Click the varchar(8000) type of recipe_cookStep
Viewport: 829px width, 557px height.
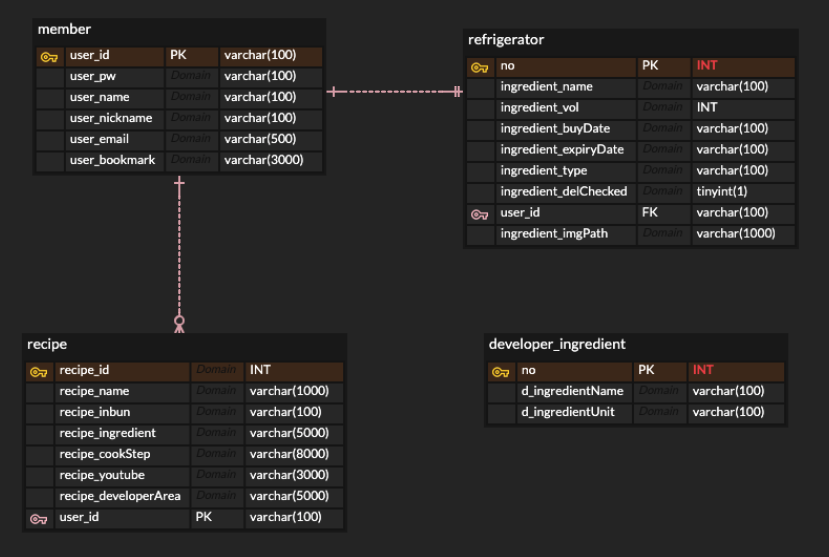(x=289, y=454)
